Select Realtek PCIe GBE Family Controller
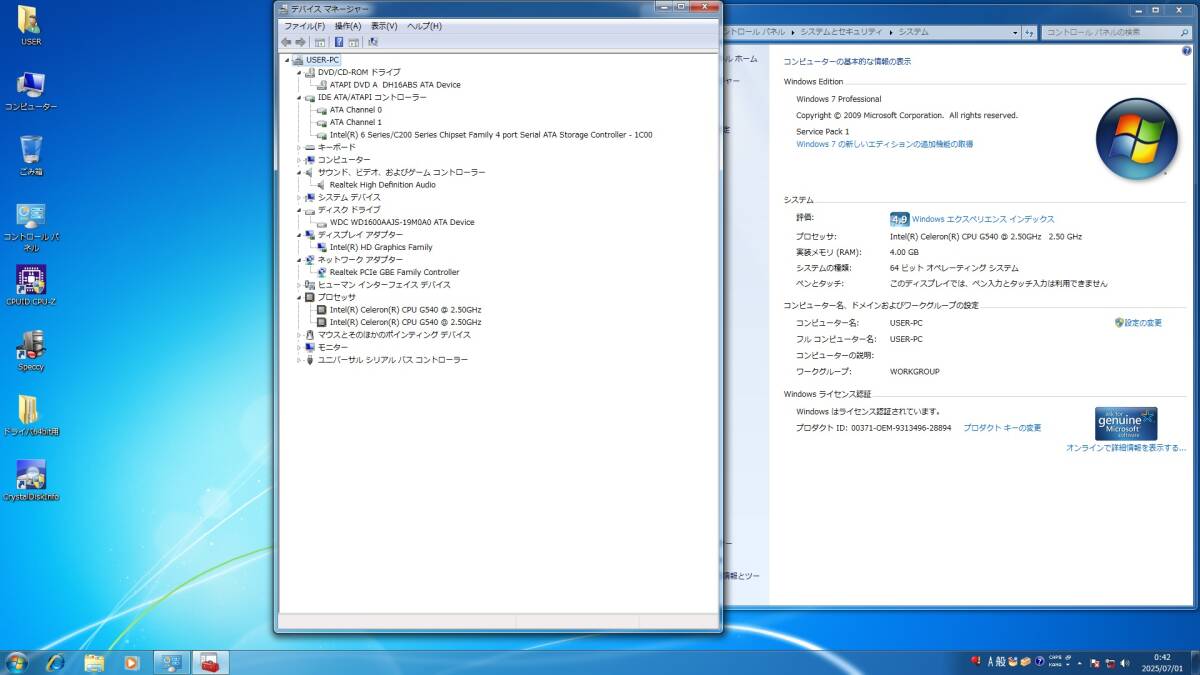Image resolution: width=1200 pixels, height=675 pixels. coord(394,272)
